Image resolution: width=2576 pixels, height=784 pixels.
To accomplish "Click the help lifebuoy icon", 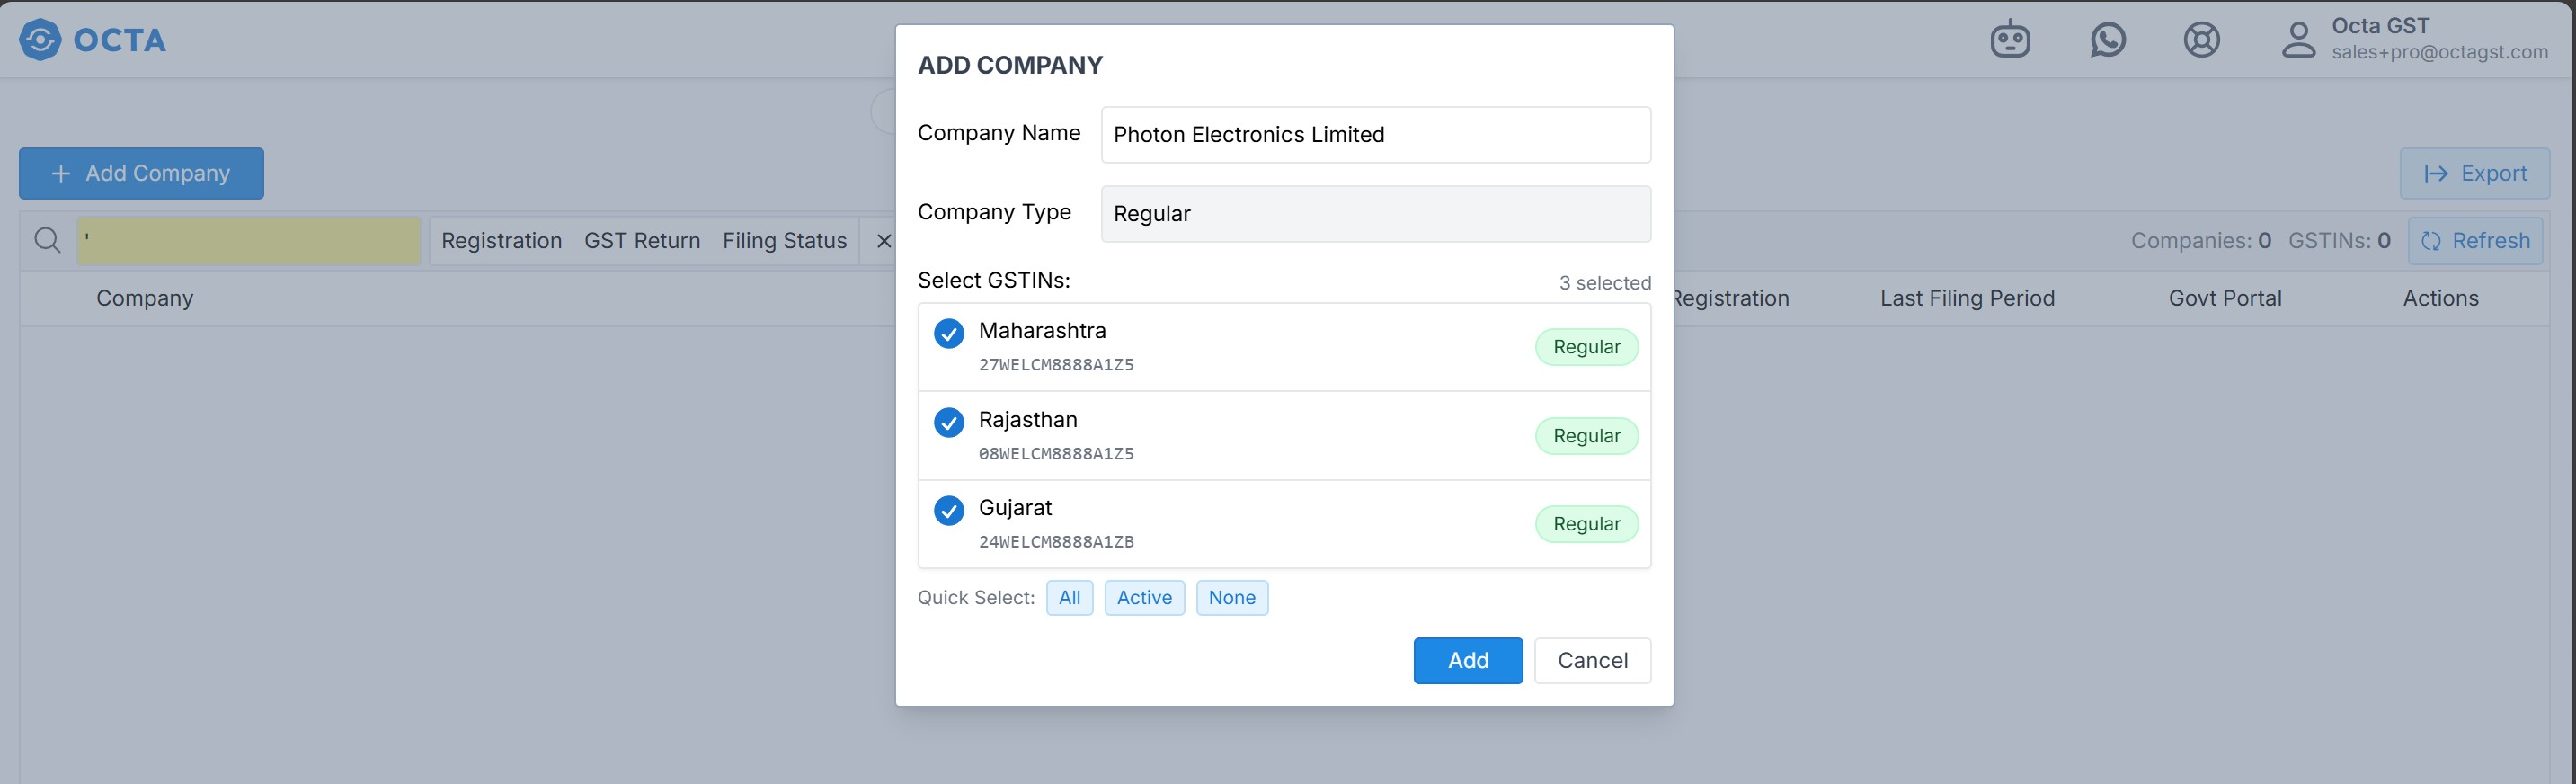I will pos(2201,40).
